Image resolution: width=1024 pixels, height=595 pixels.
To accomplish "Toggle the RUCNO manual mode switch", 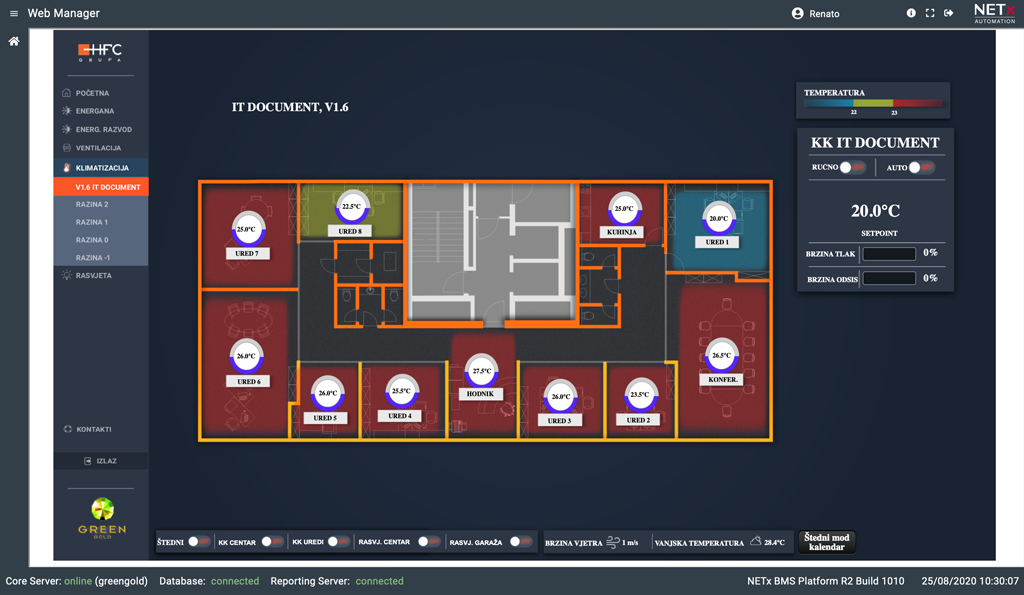I will (x=852, y=168).
